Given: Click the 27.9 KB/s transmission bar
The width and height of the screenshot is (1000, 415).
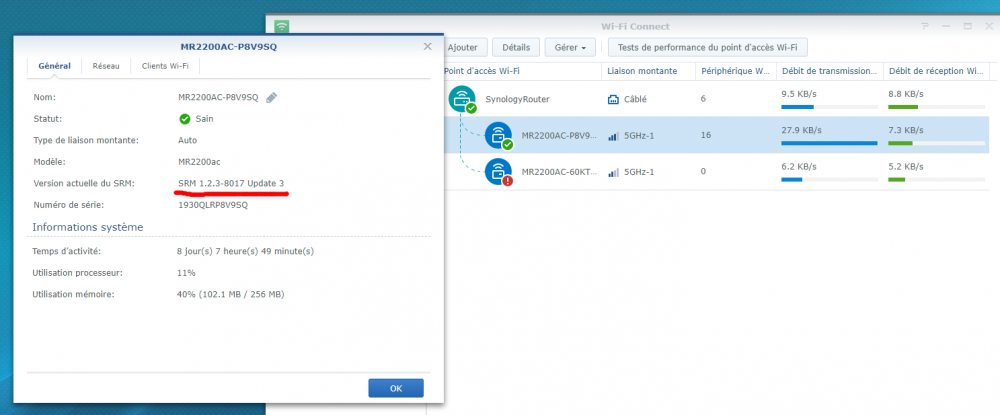Looking at the screenshot, I should tap(829, 143).
